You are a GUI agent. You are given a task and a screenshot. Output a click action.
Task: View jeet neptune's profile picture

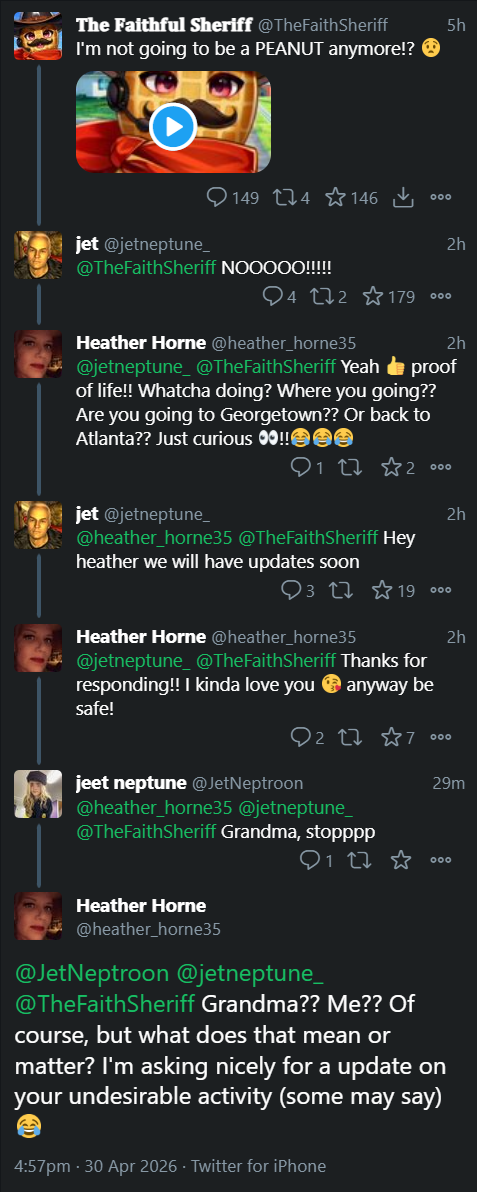point(38,794)
